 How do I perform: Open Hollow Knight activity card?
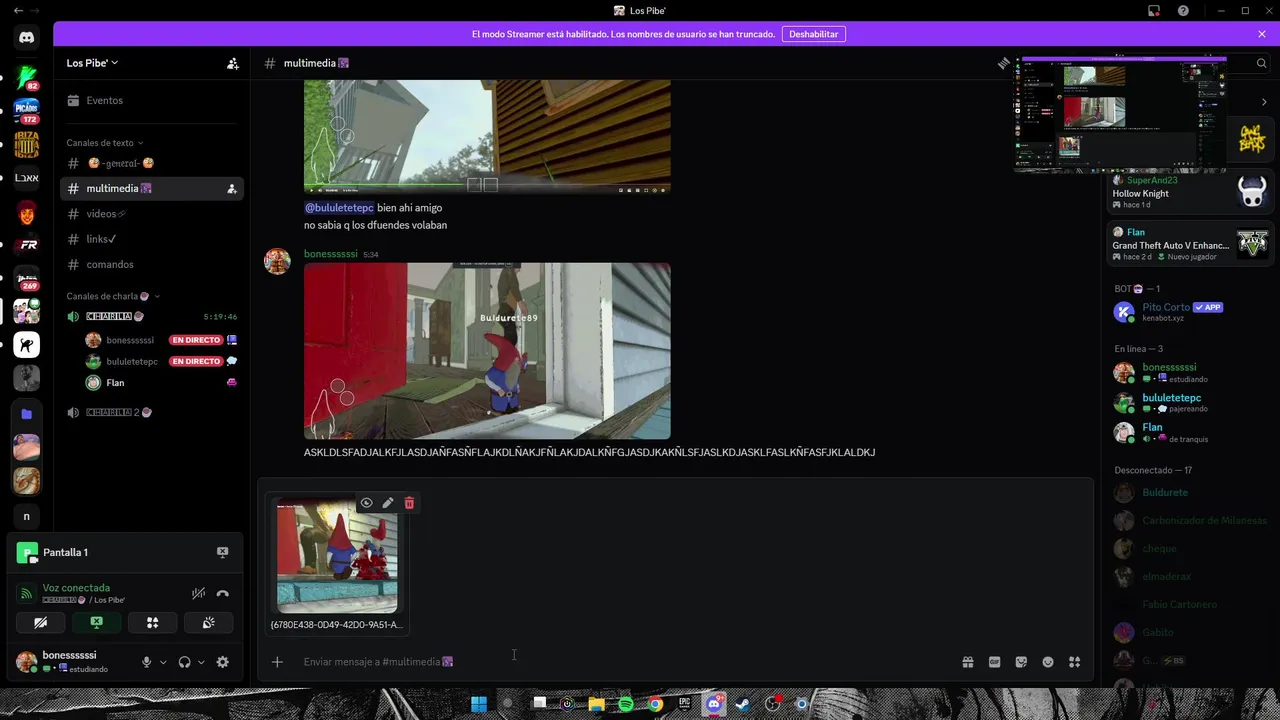[x=1190, y=192]
